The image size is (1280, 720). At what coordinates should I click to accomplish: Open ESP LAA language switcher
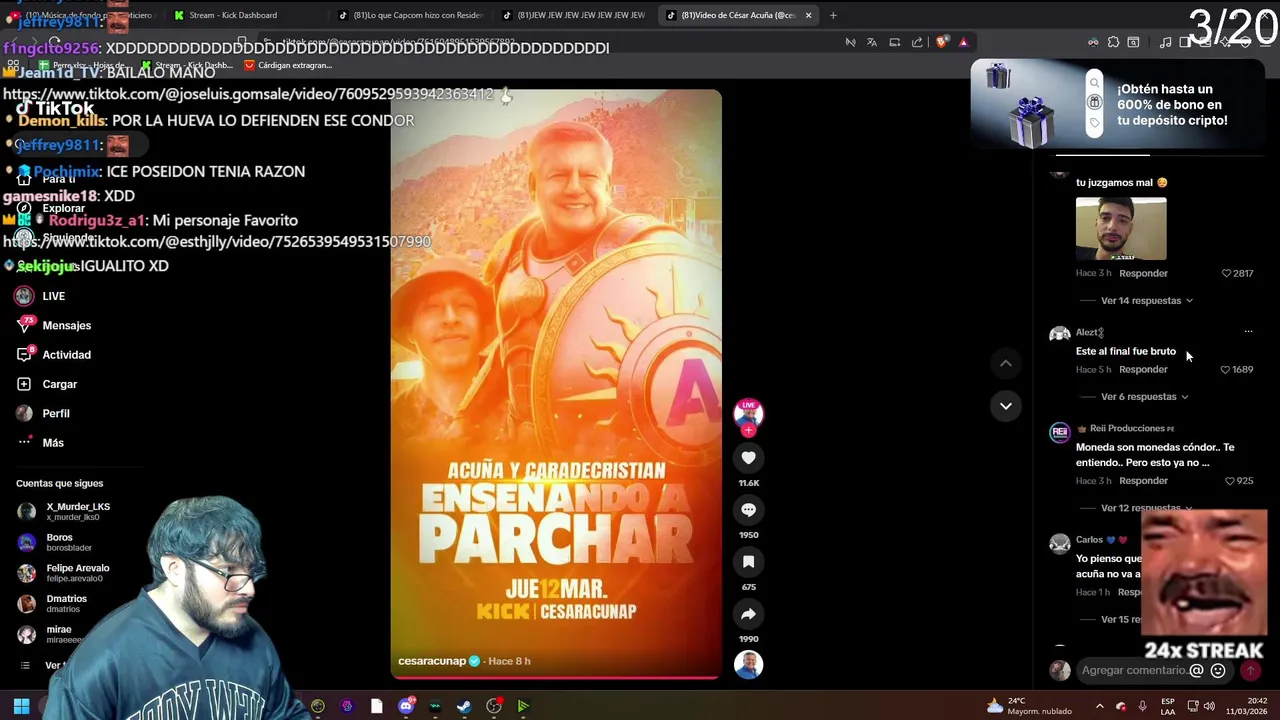coord(1168,706)
